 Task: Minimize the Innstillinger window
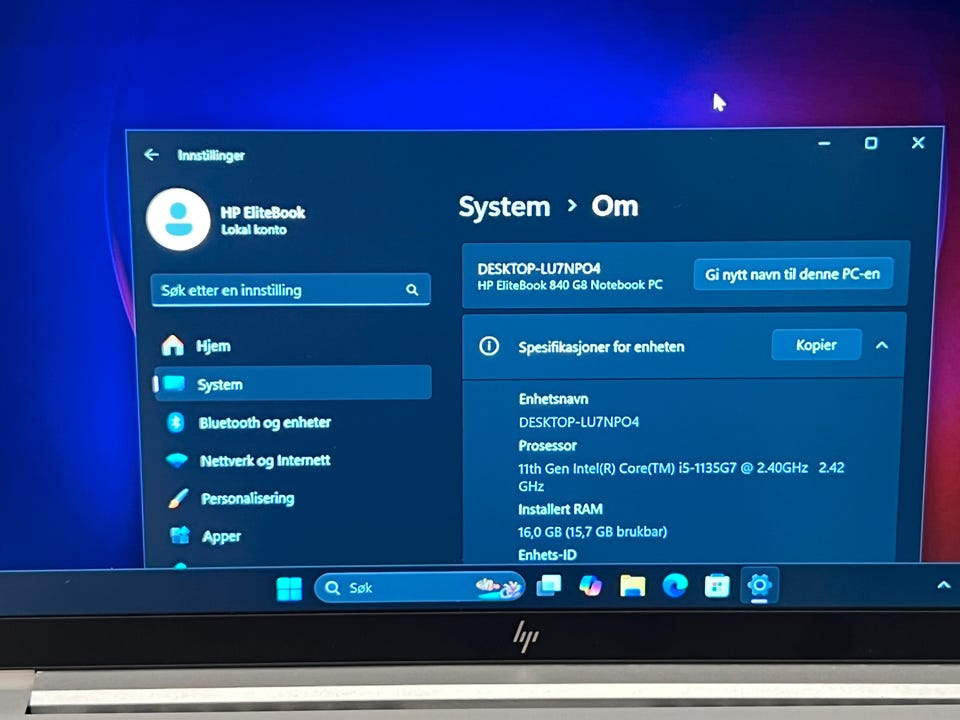pyautogui.click(x=825, y=143)
